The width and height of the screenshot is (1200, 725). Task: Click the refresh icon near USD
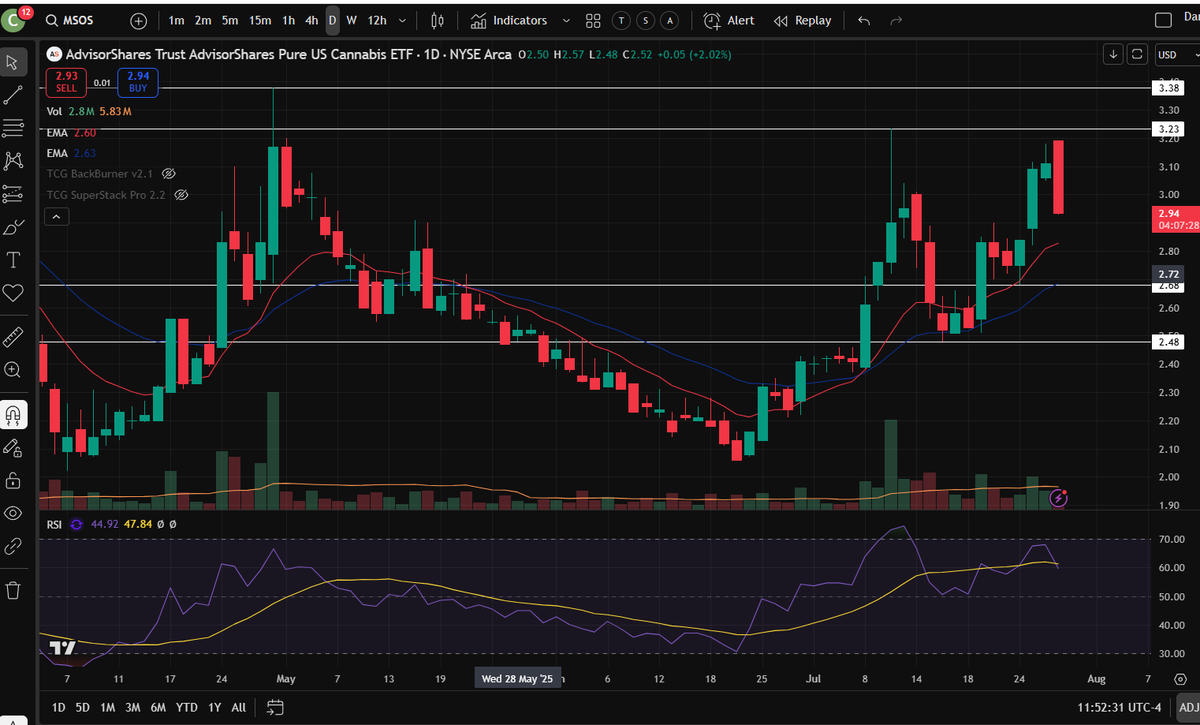click(1137, 54)
